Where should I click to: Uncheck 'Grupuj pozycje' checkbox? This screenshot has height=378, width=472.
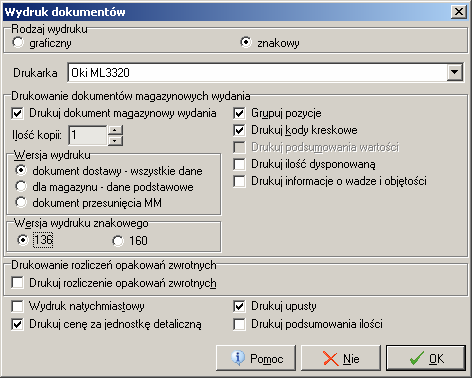(x=239, y=113)
